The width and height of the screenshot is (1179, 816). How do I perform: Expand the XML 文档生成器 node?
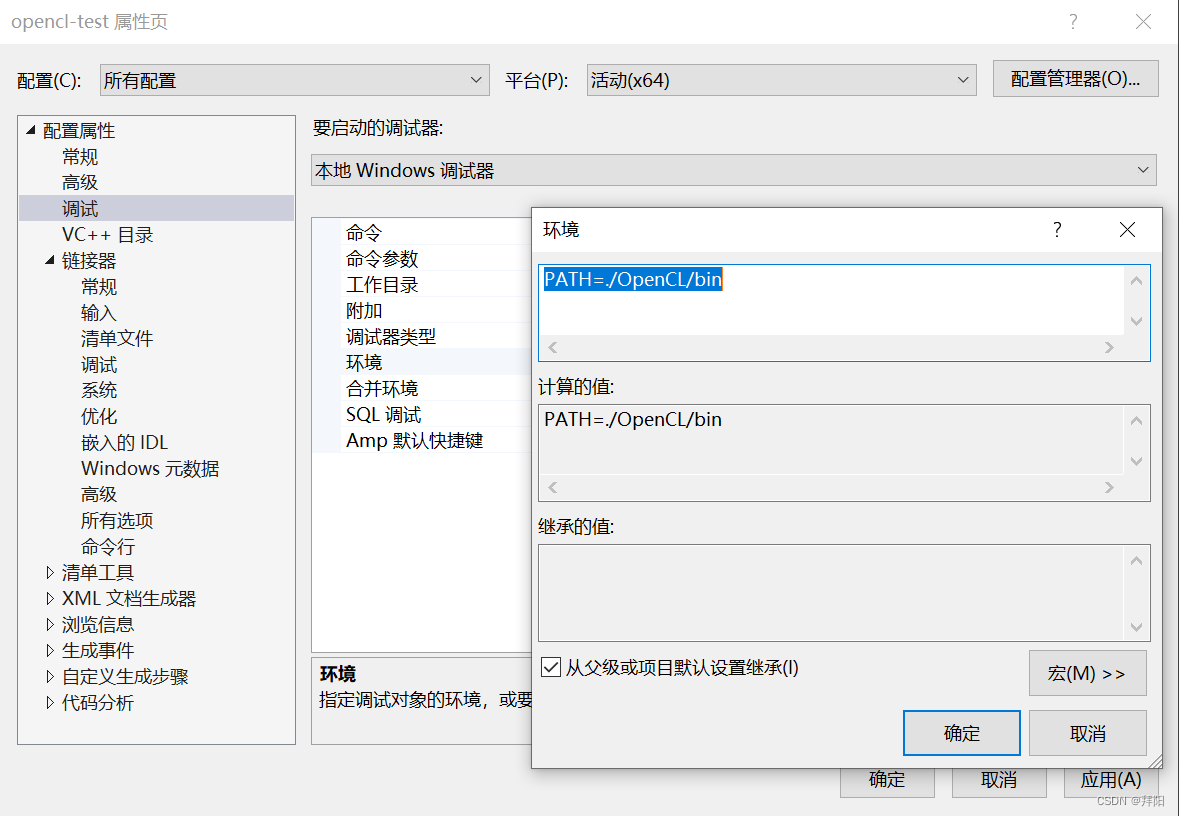51,598
